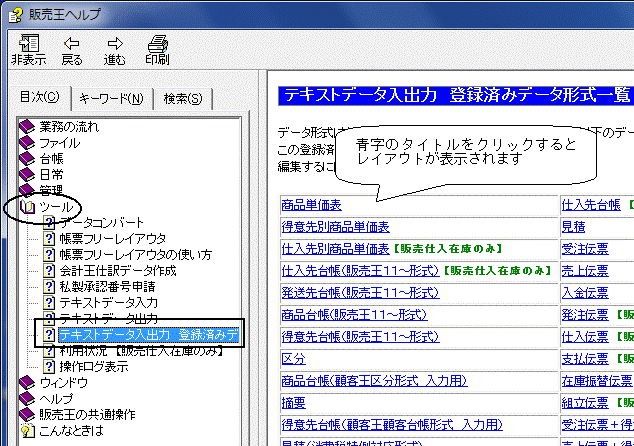Open the 得意先別商品単価表 link

pos(336,227)
